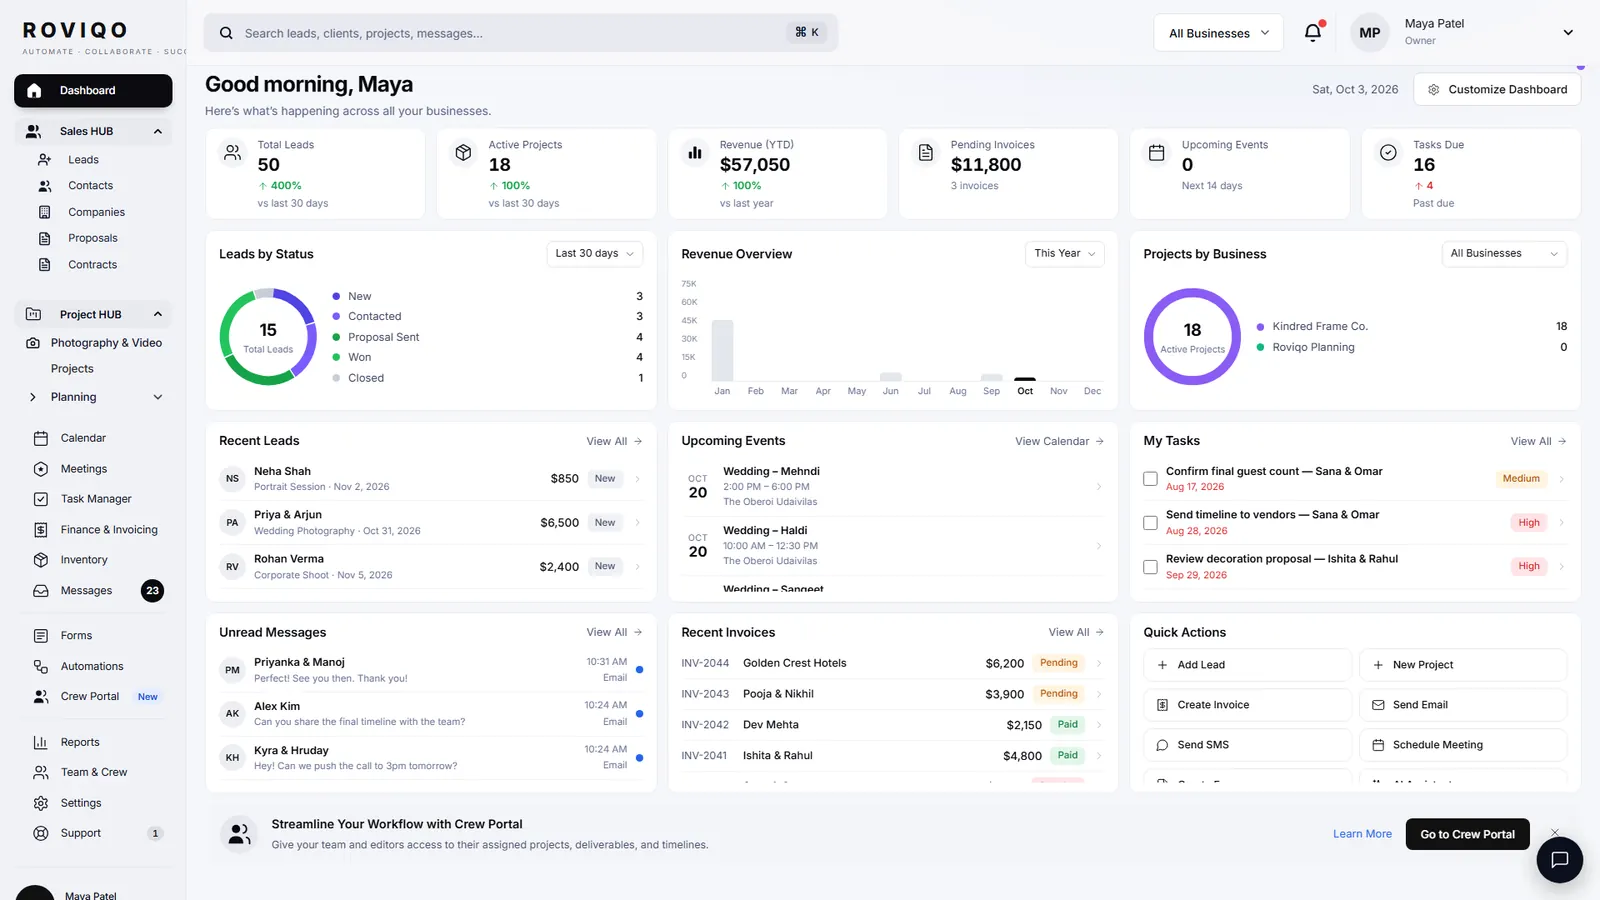Click the Inventory box icon
The height and width of the screenshot is (900, 1600).
click(41, 560)
